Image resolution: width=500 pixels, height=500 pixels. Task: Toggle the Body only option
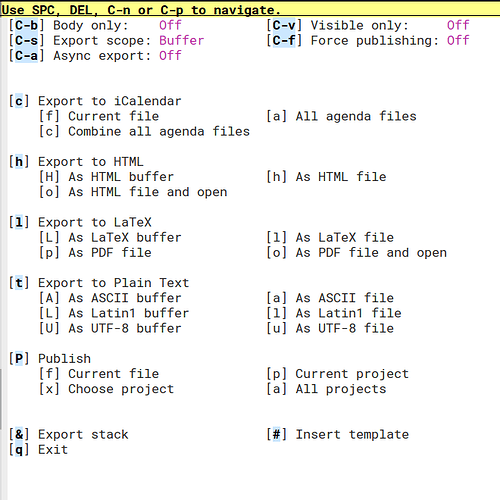click(95, 25)
